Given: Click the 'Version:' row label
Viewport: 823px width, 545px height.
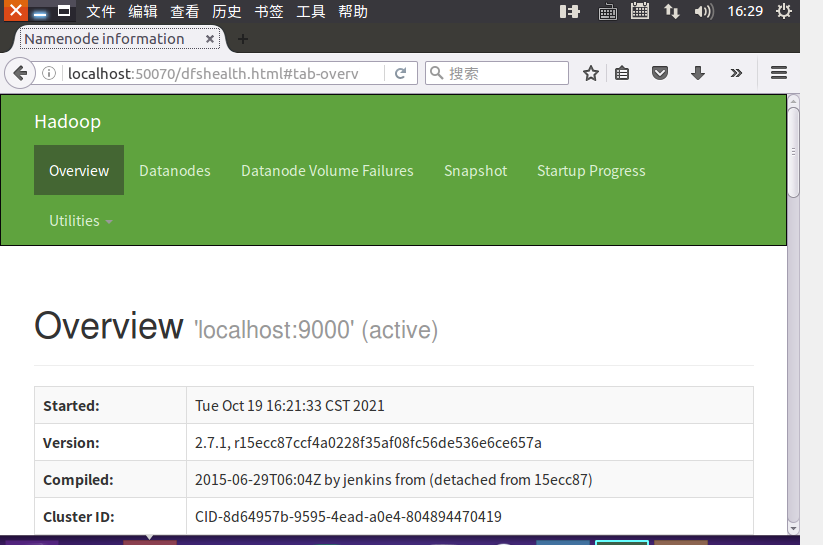Looking at the screenshot, I should (71, 443).
